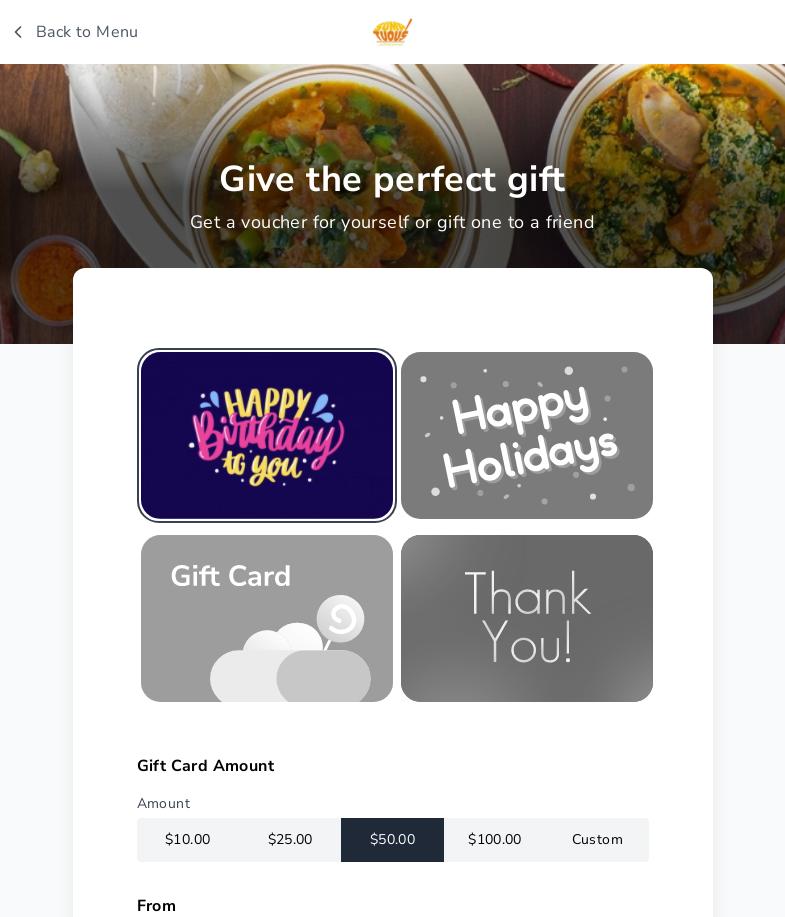Click the selected $50.00 amount
785x917 pixels.
392,839
